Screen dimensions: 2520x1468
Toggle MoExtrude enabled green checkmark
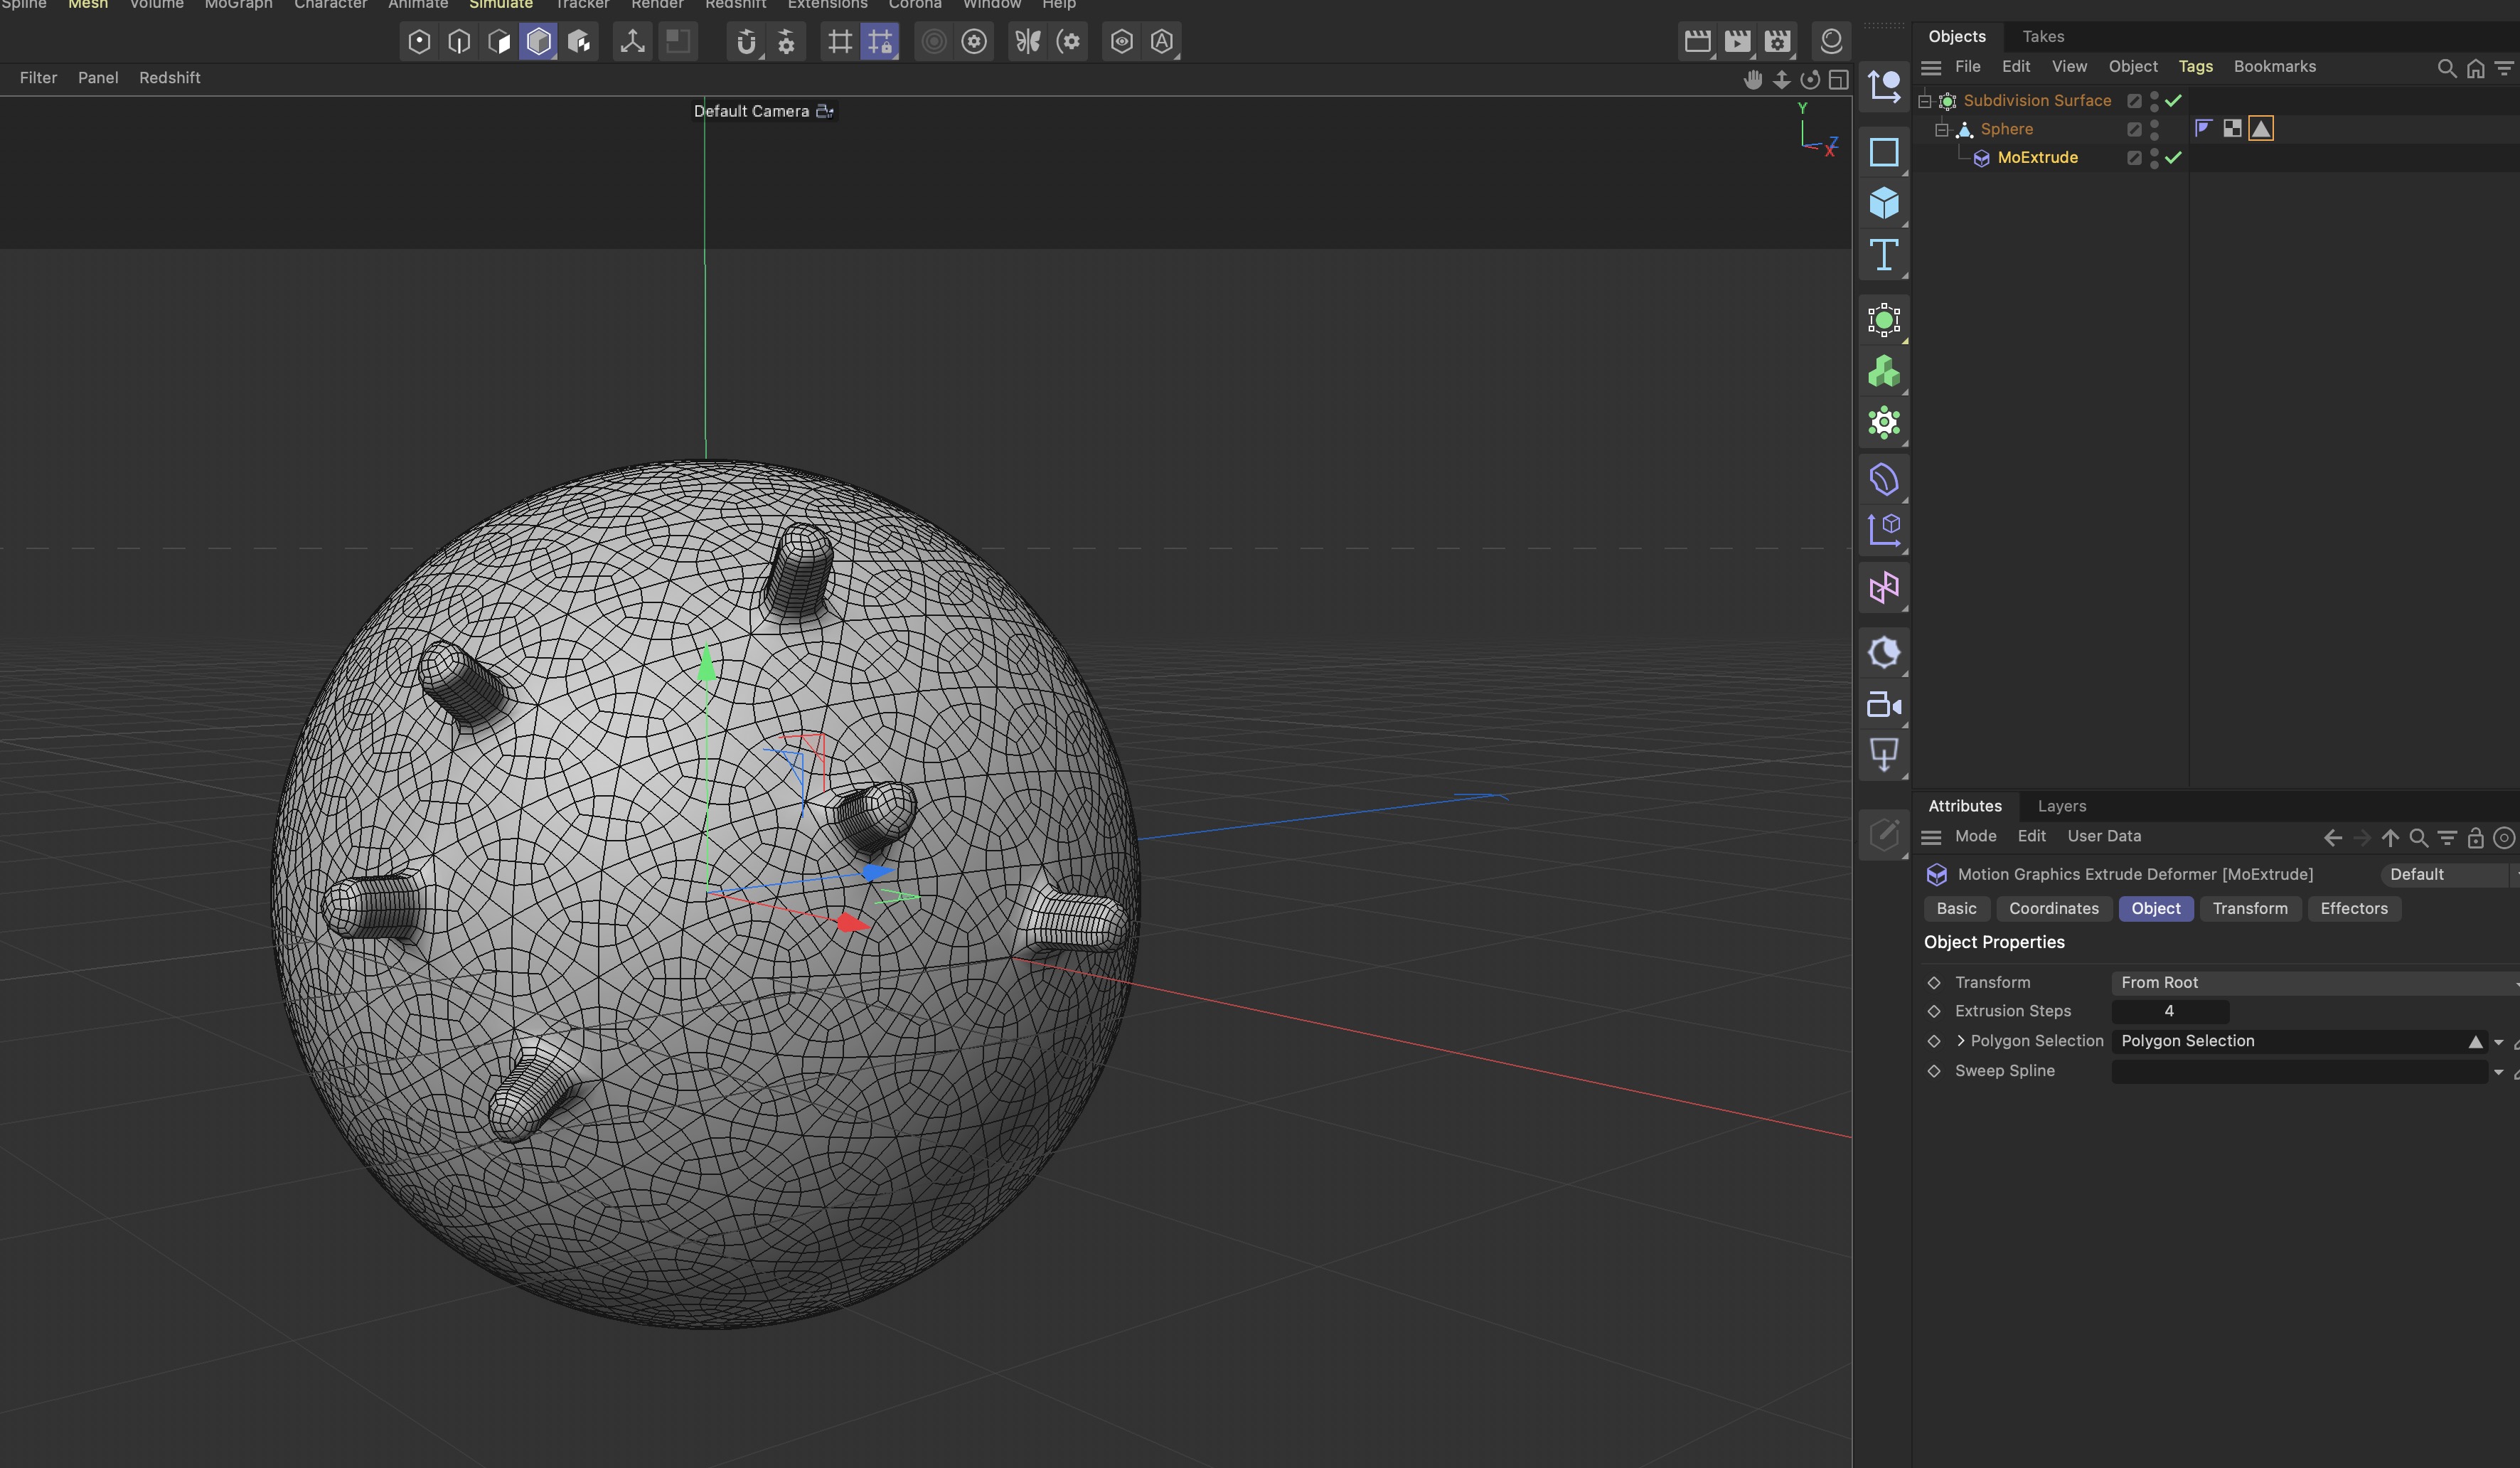pyautogui.click(x=2173, y=158)
